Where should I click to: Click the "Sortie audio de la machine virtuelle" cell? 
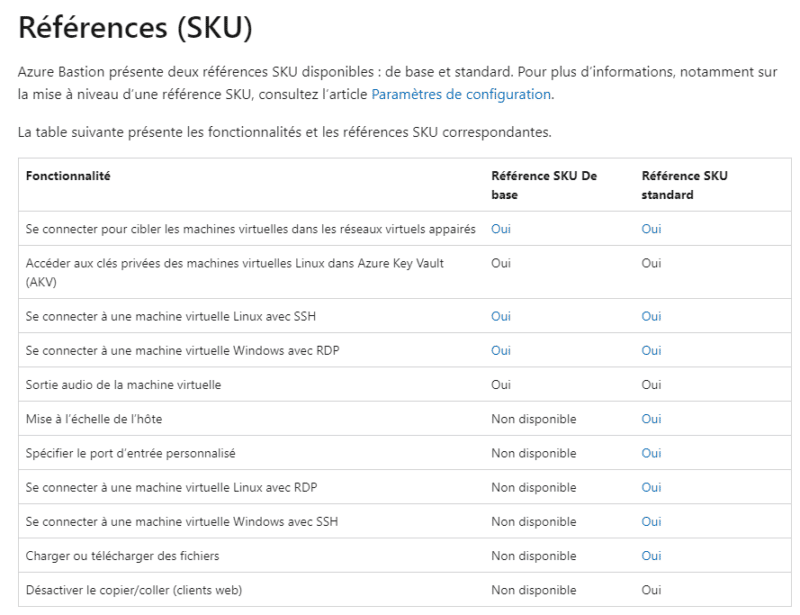(x=123, y=384)
